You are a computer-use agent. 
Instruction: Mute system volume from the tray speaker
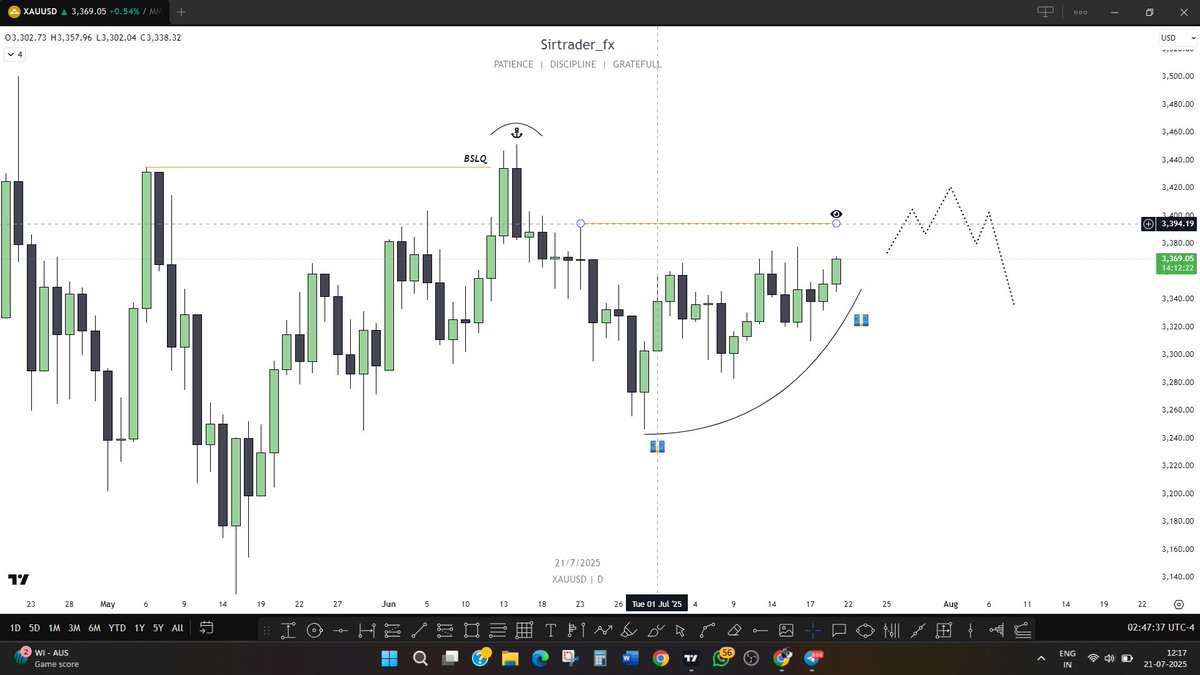coord(1110,659)
